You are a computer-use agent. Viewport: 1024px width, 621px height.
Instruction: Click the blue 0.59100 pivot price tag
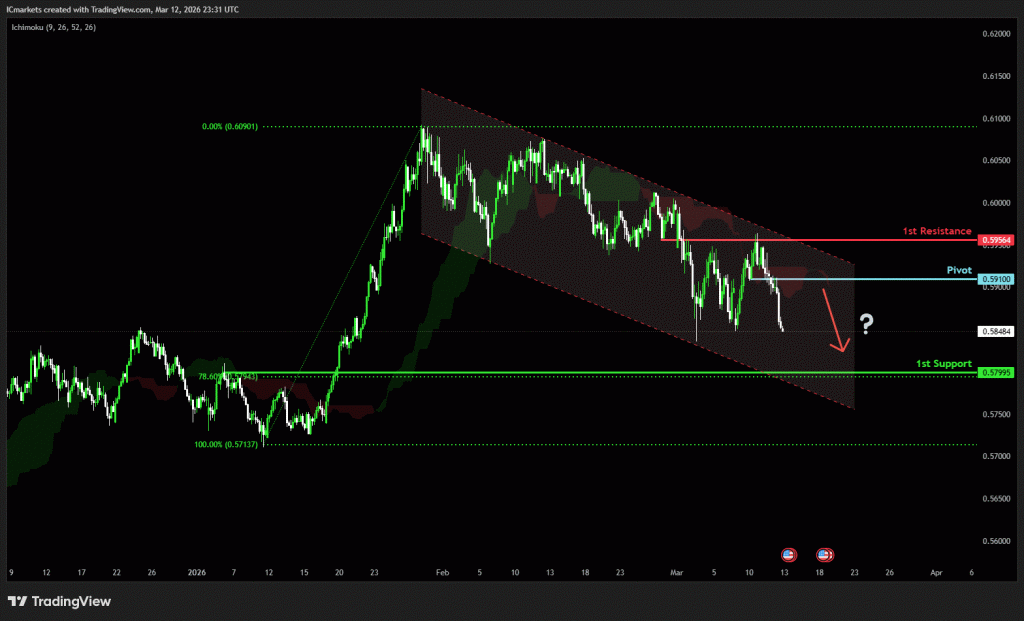[x=996, y=279]
